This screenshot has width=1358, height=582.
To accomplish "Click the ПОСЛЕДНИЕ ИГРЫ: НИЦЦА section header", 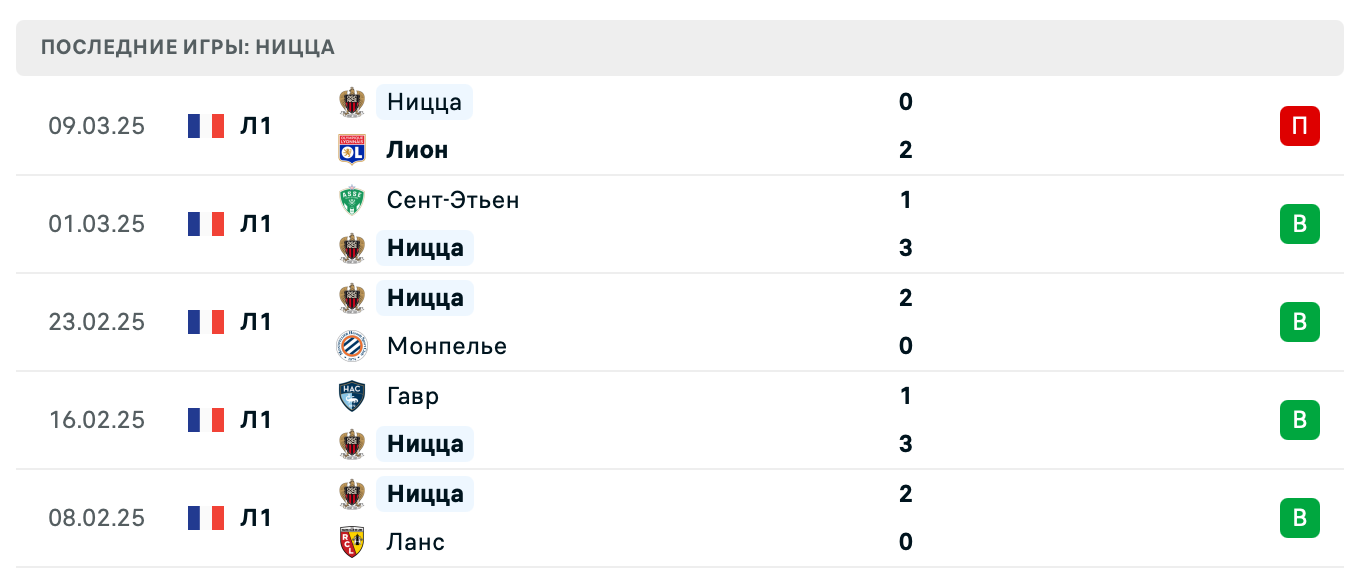I will pos(186,47).
